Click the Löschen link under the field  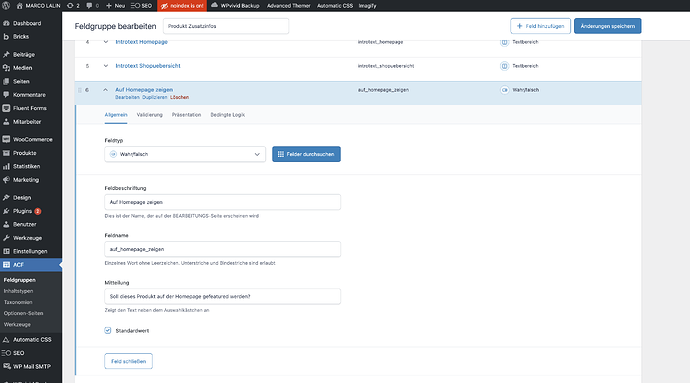coord(180,97)
